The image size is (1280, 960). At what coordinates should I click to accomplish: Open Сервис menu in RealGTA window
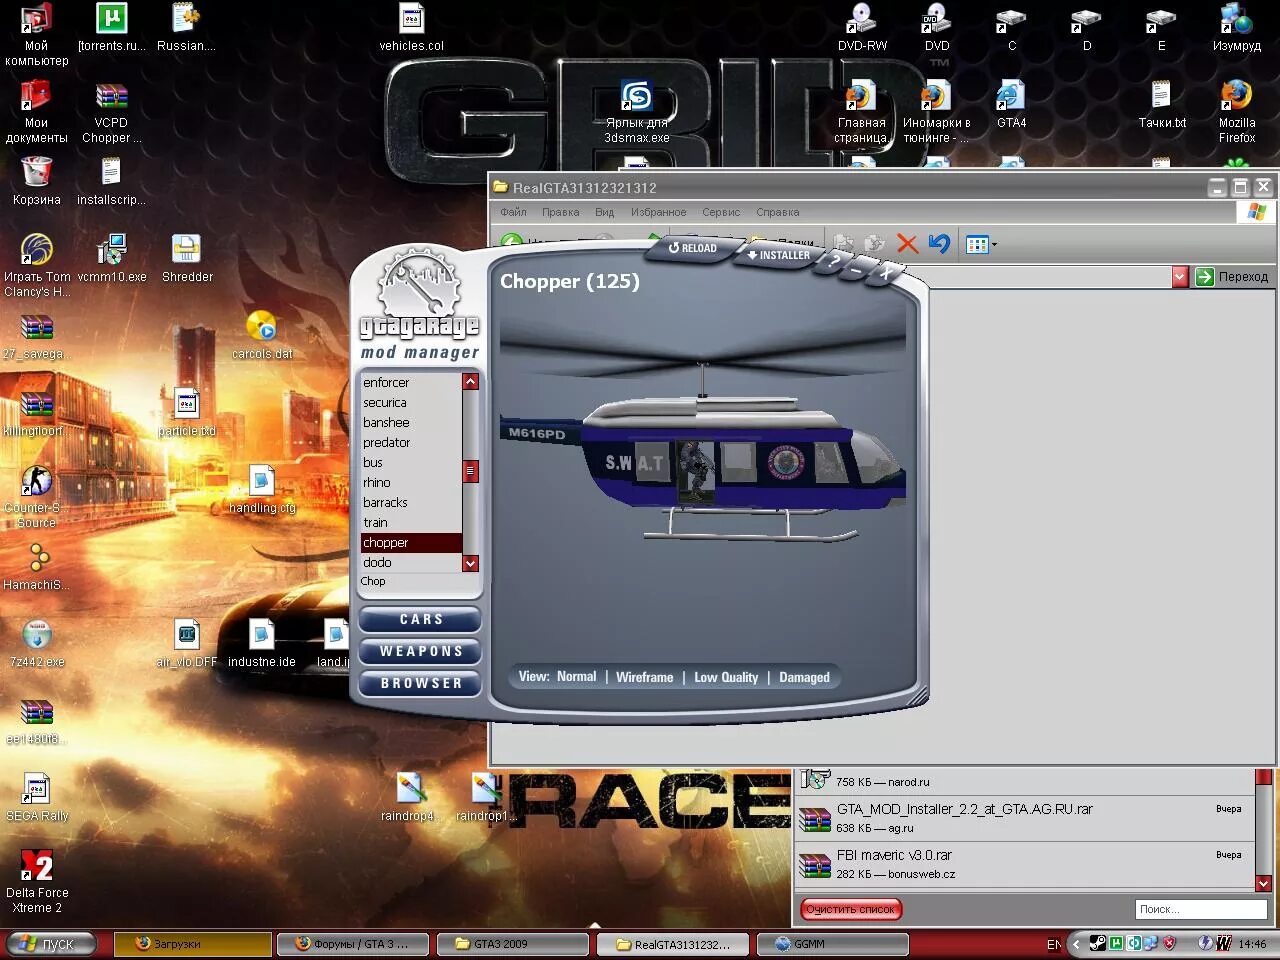721,212
